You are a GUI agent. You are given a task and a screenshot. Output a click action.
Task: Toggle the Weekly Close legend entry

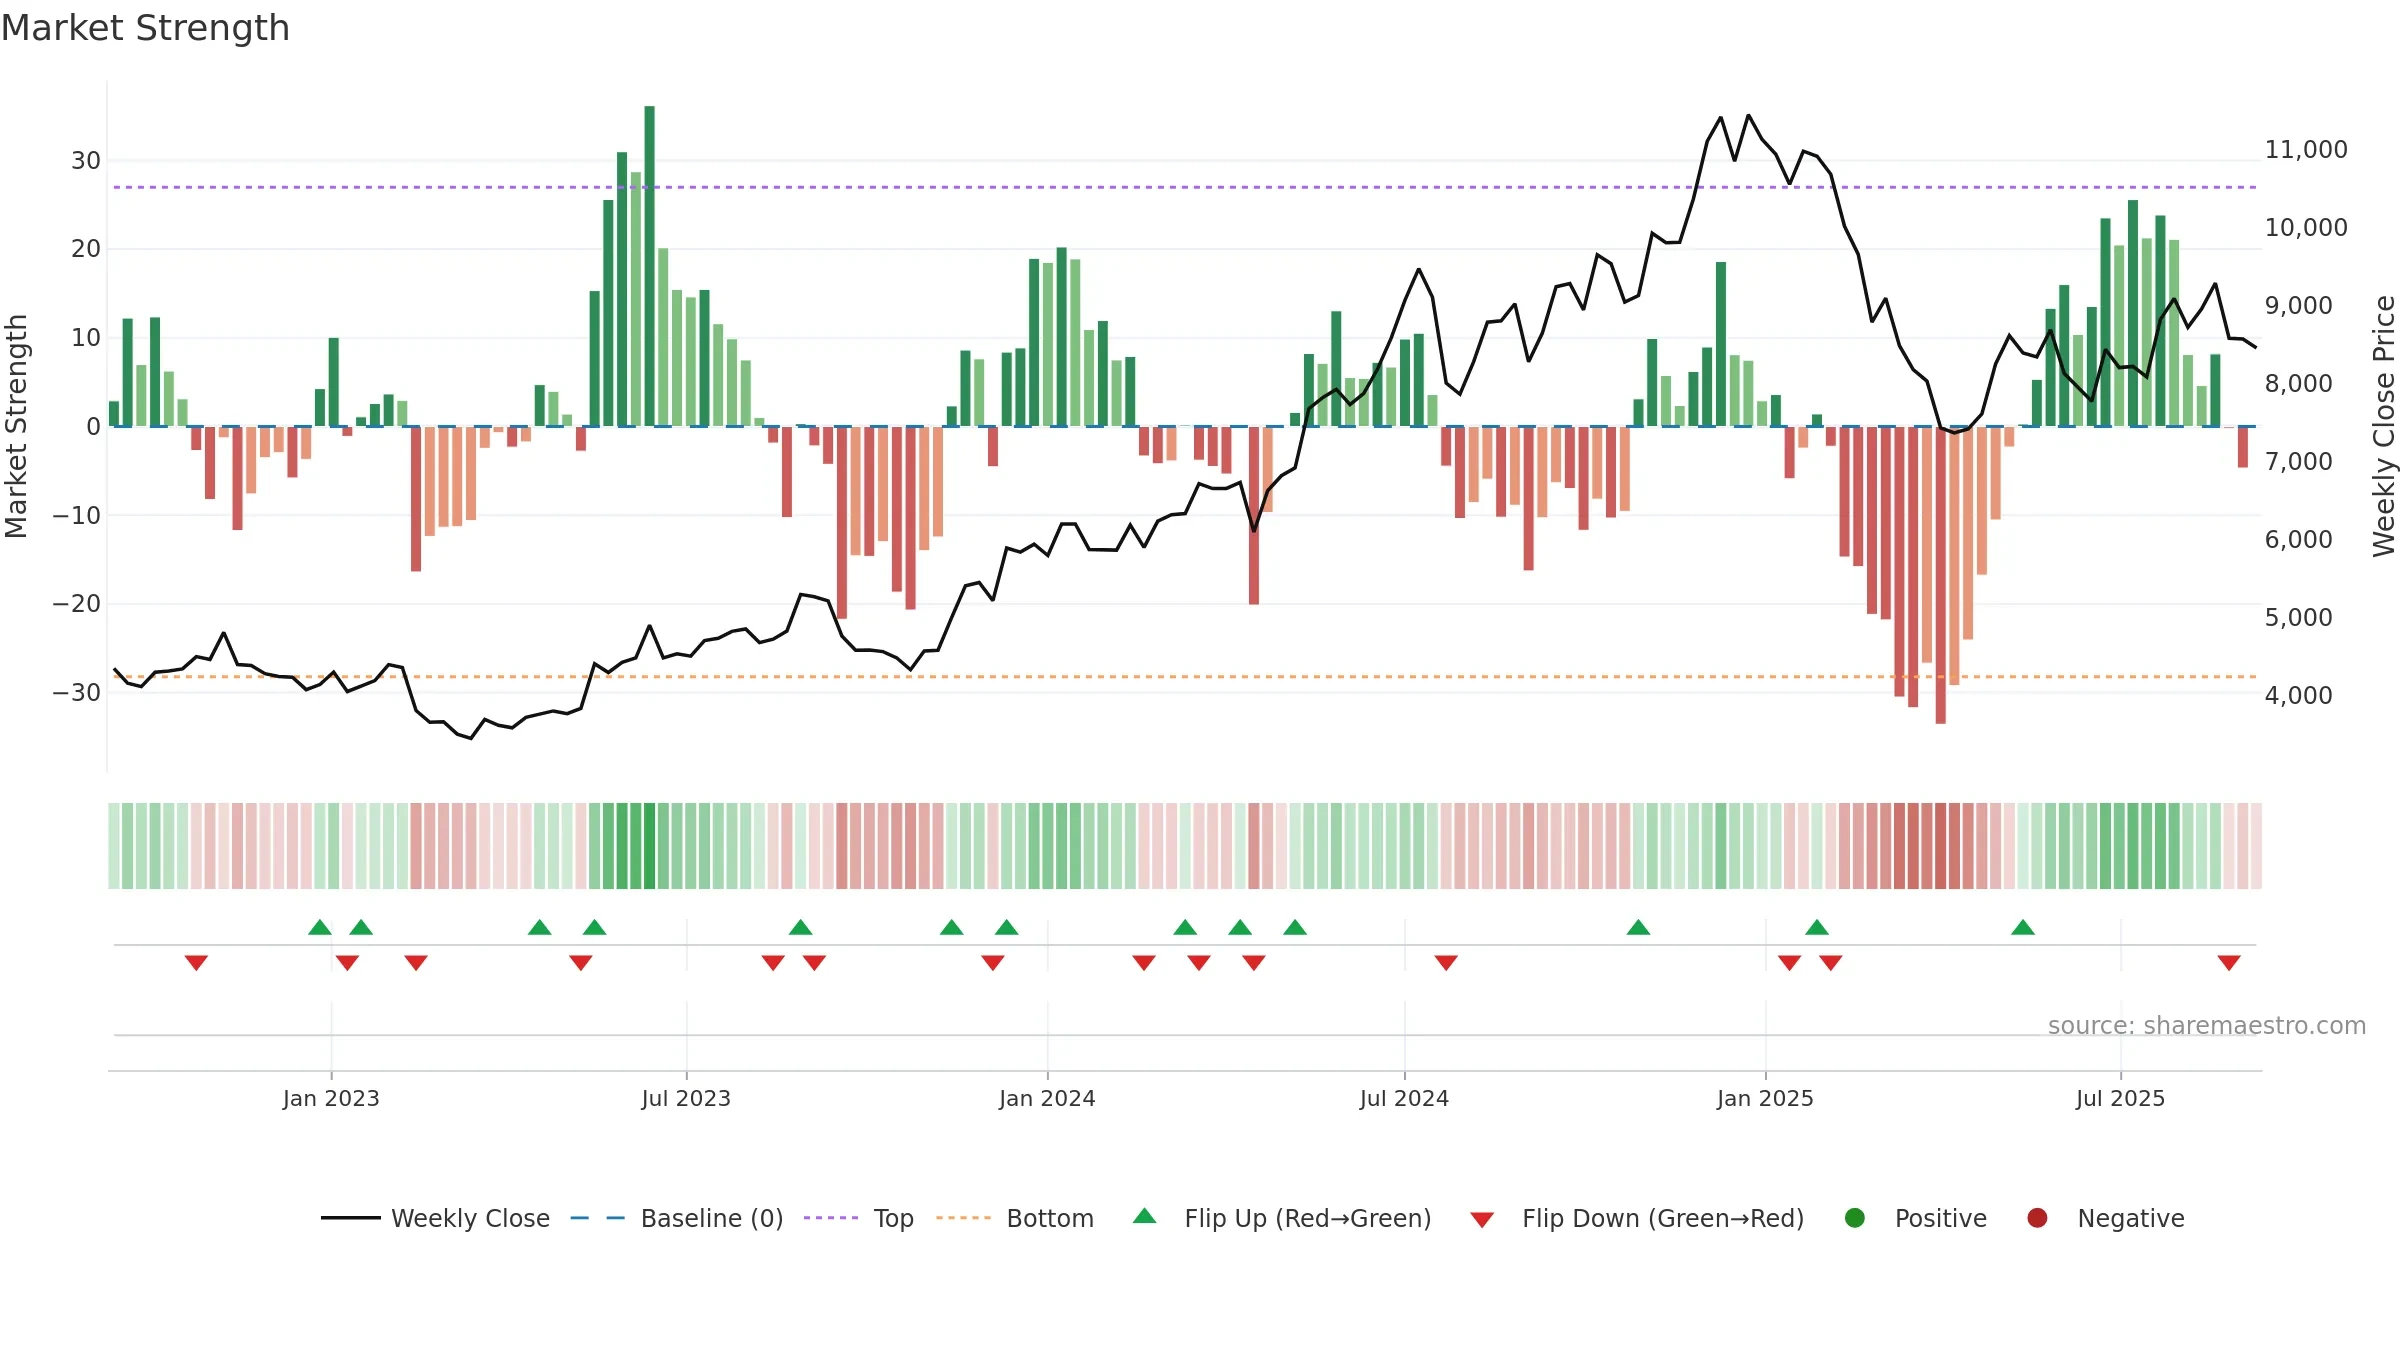tap(435, 1218)
